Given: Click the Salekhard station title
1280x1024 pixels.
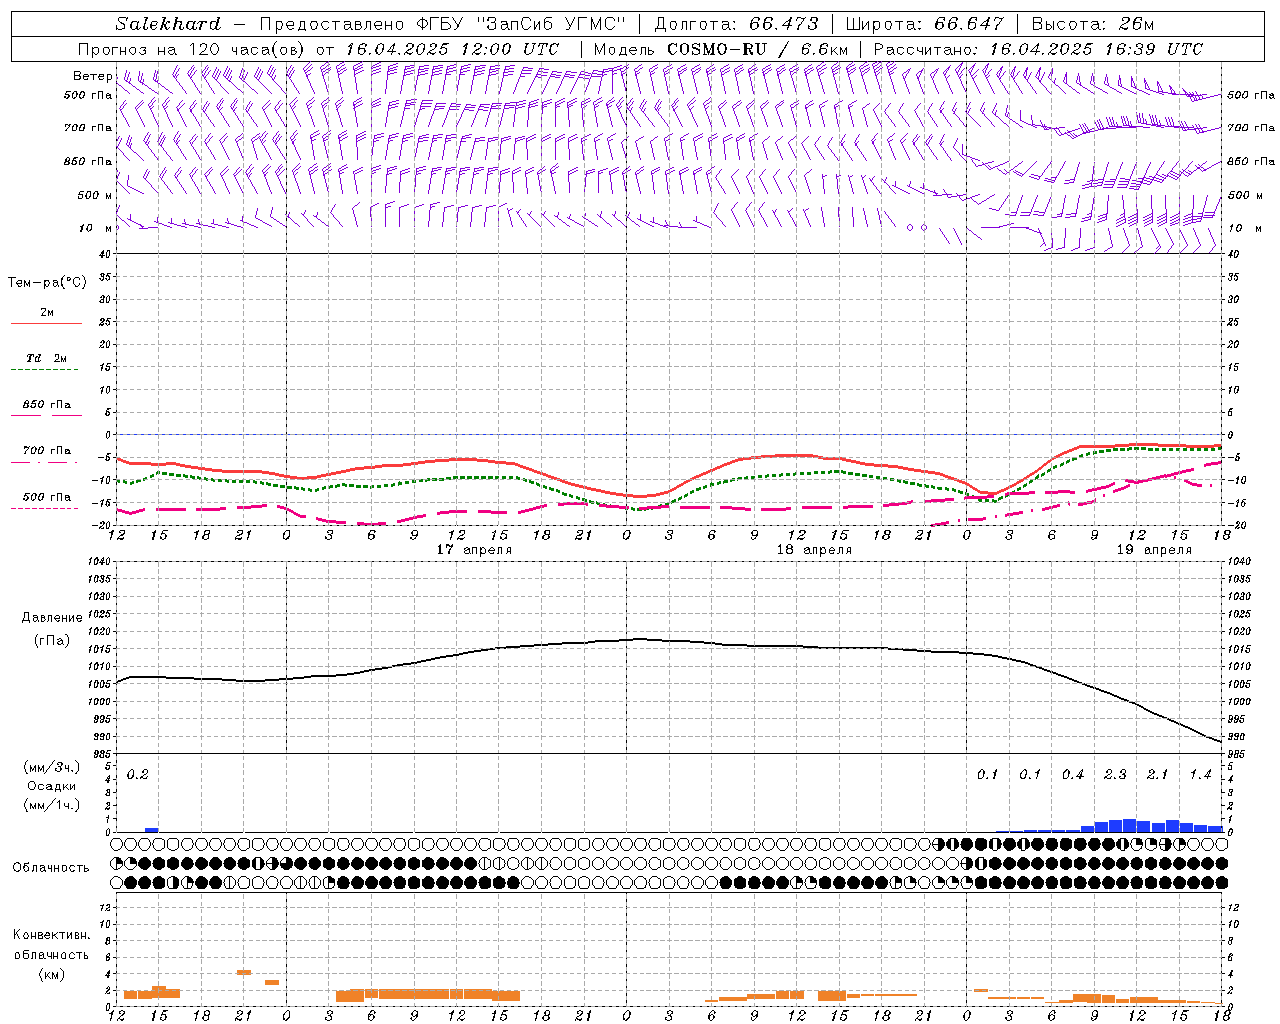Looking at the screenshot, I should [167, 24].
